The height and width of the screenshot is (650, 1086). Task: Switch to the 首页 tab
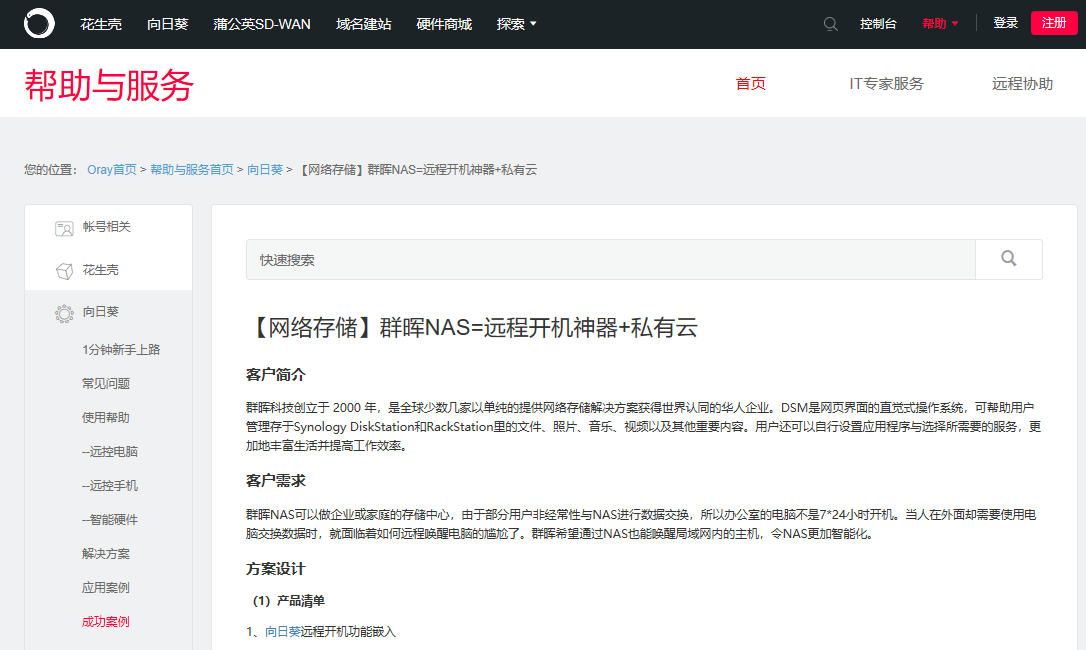(x=751, y=84)
